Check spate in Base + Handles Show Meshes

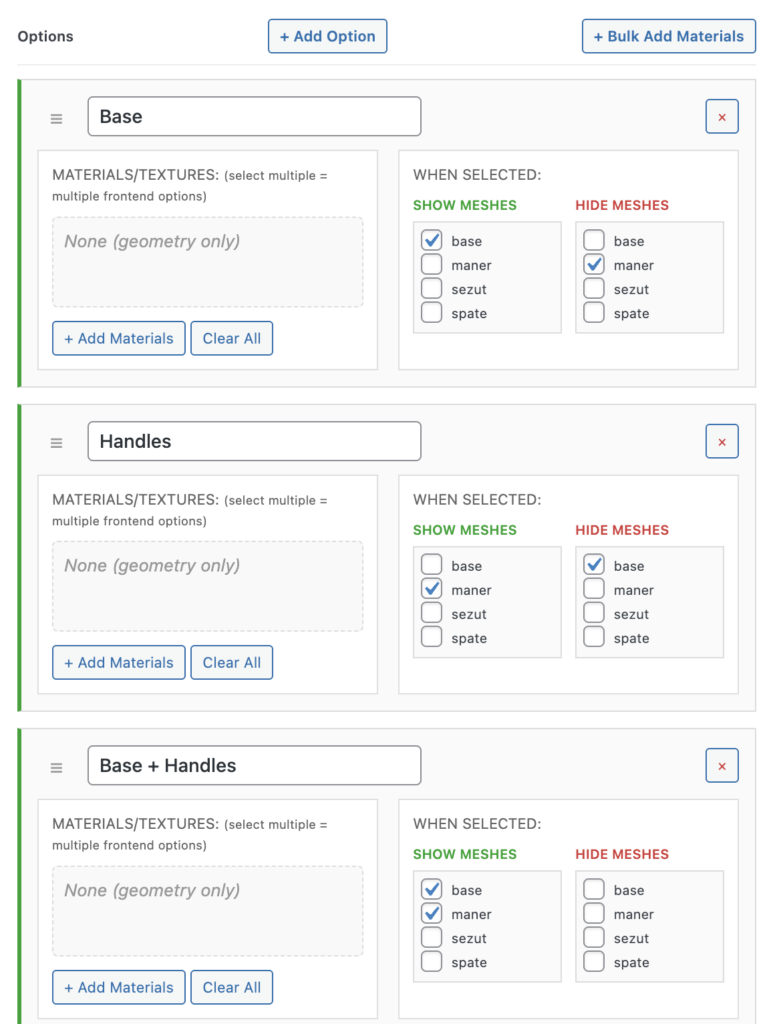coord(432,962)
